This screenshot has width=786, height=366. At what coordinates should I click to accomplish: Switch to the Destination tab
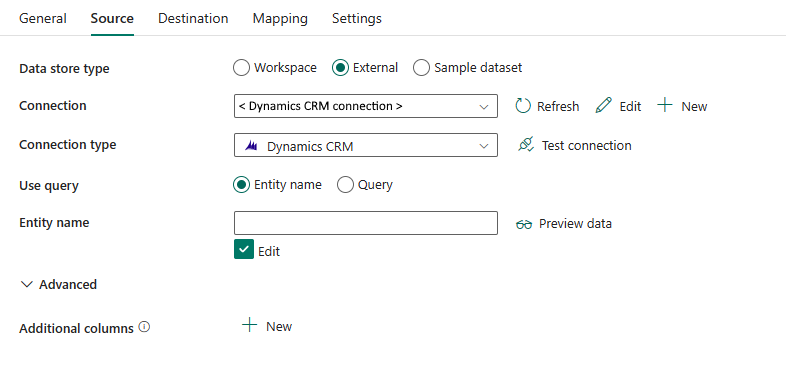pyautogui.click(x=193, y=19)
